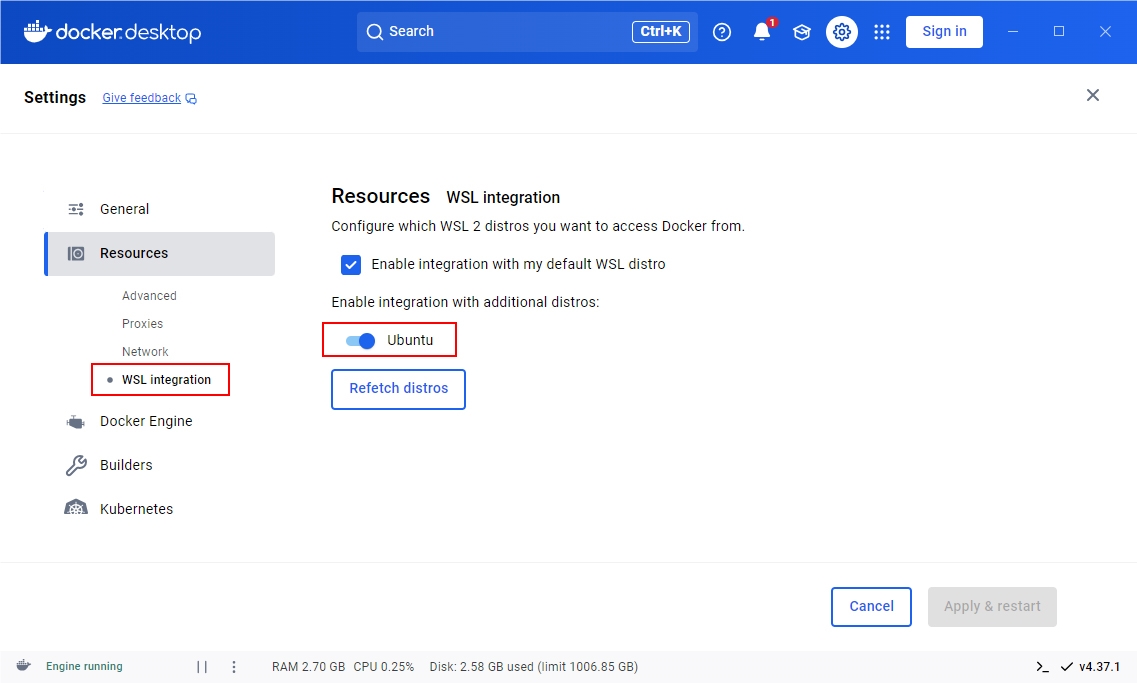Click the Sign in button
1137x683 pixels.
944,32
